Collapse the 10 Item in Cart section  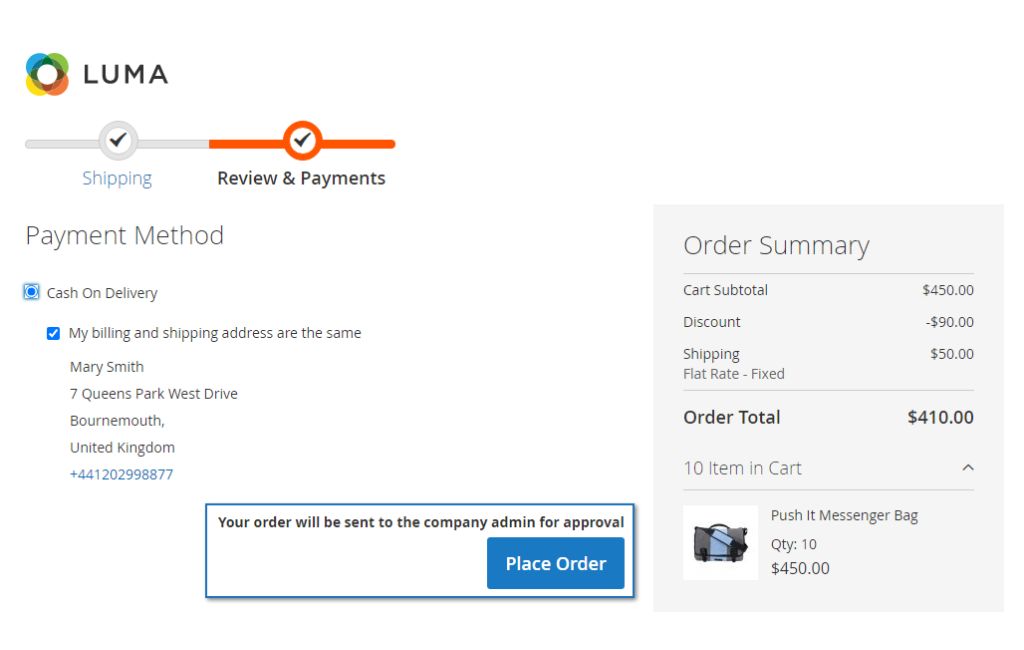[x=968, y=468]
